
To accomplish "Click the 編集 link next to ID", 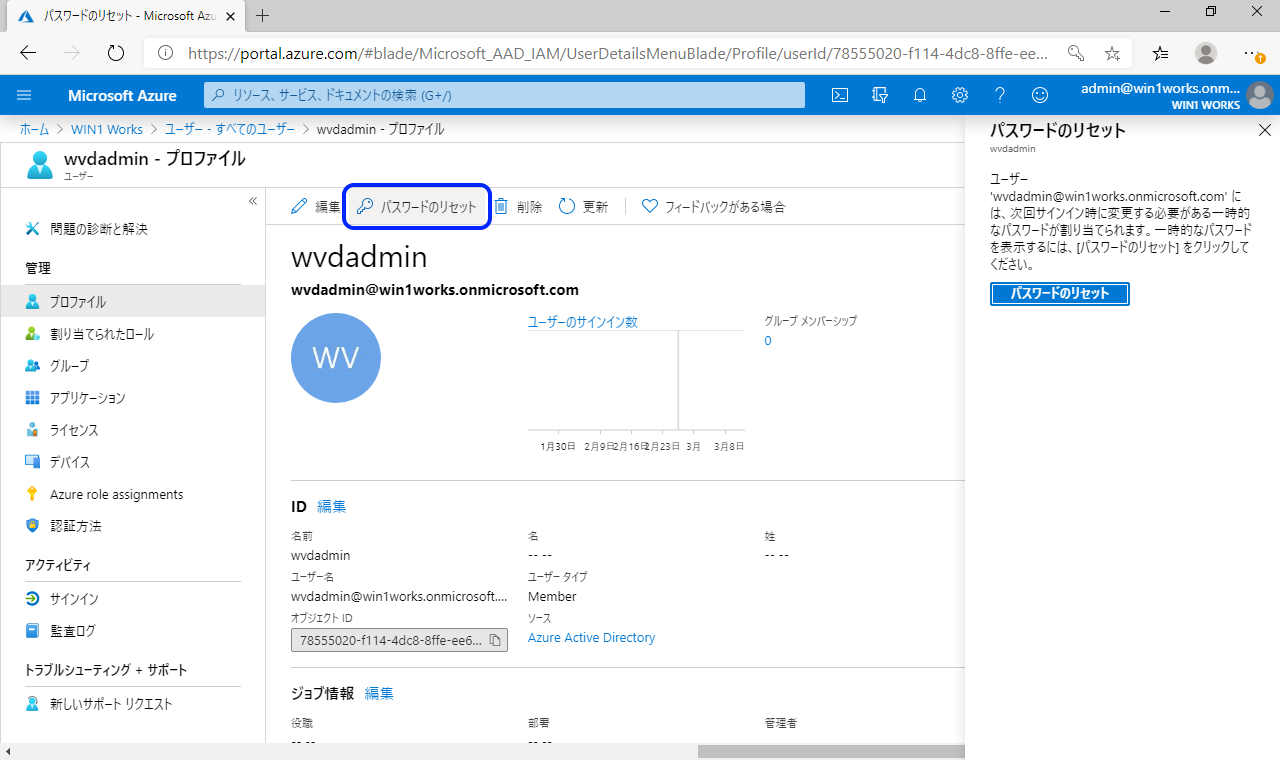I will tap(332, 507).
